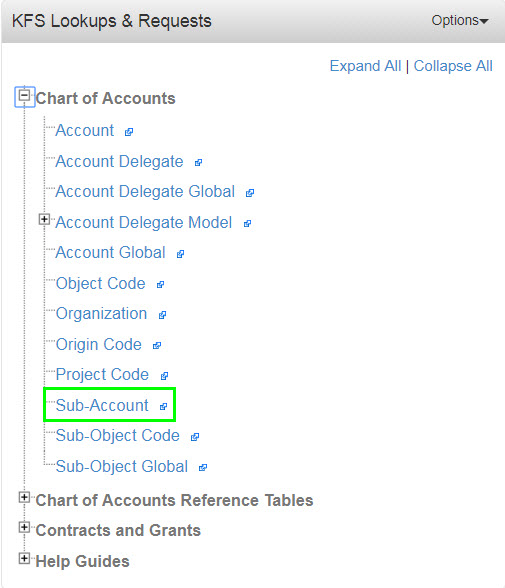The image size is (505, 588).
Task: Click the new-window icon beside Project Code
Action: 165,376
